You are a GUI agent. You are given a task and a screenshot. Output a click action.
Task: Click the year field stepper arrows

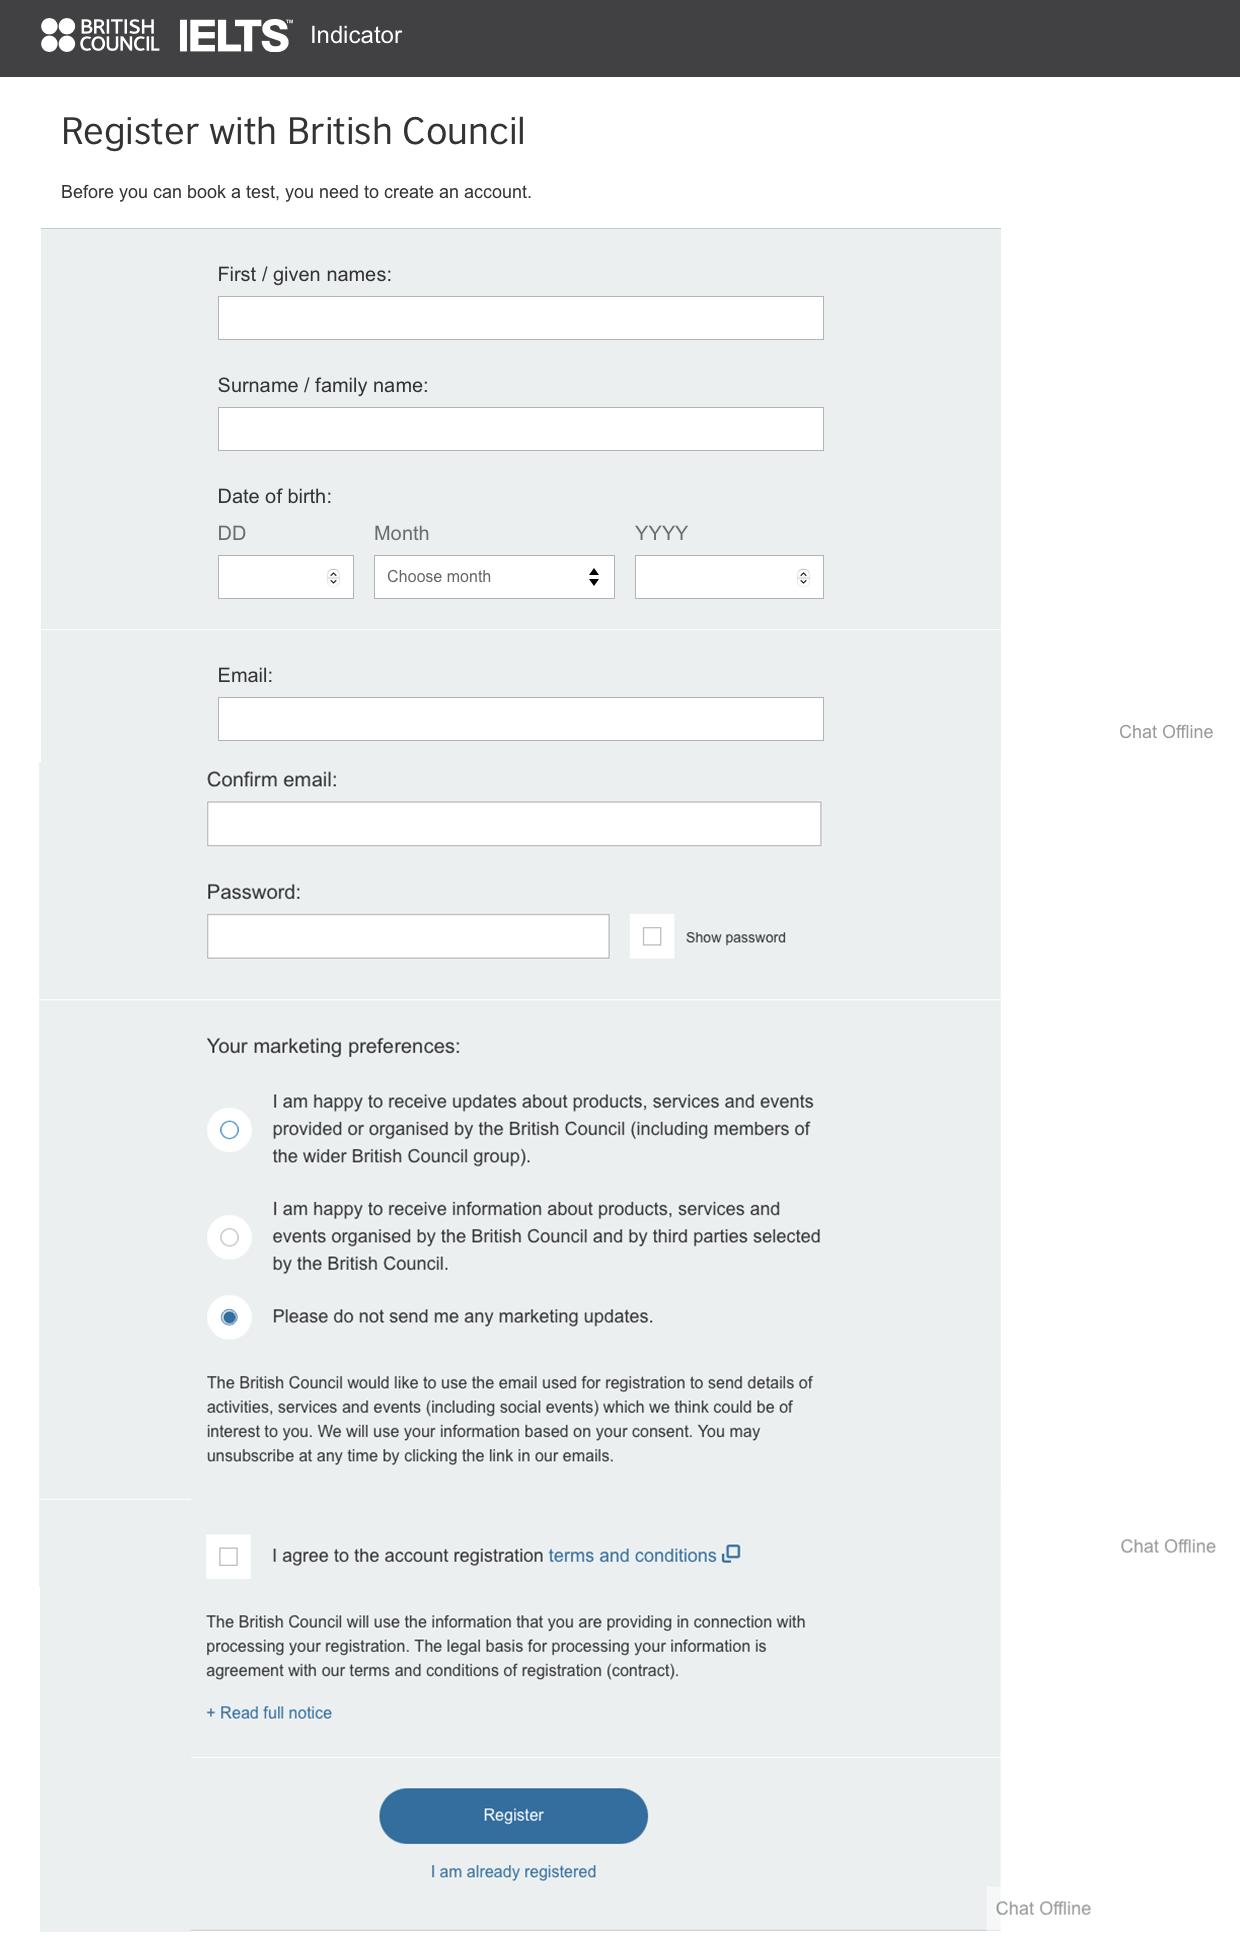(802, 577)
